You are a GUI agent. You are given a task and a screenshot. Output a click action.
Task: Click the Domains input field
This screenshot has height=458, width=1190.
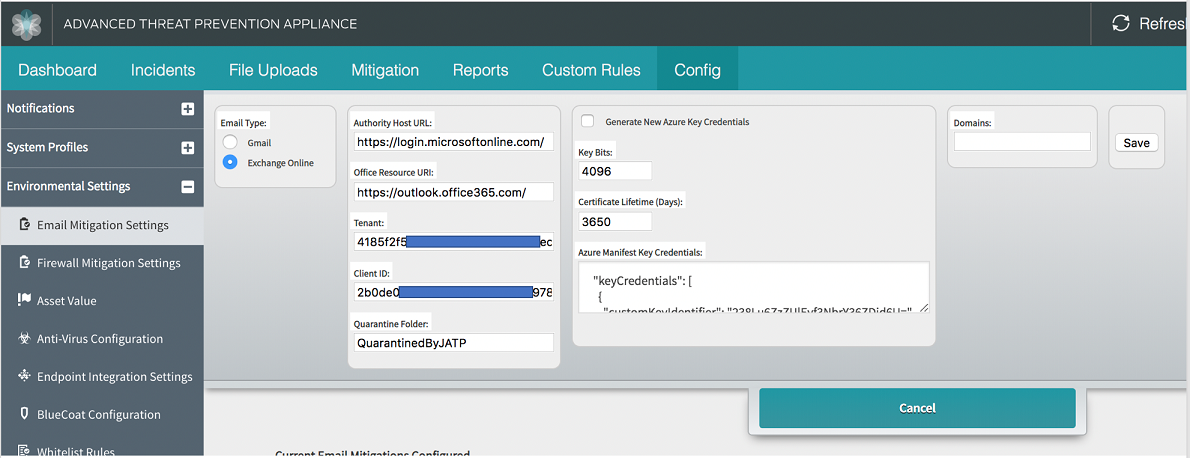click(x=1022, y=142)
